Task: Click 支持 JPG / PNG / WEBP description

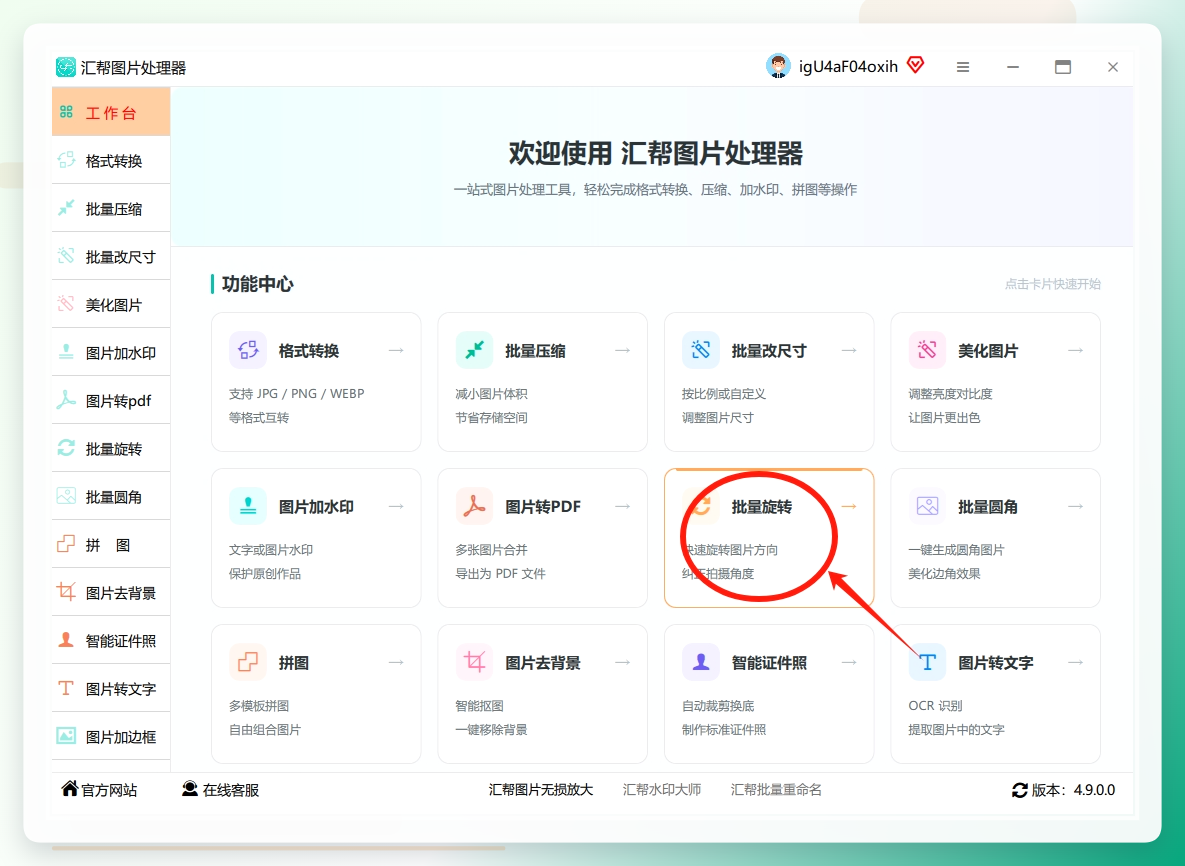Action: (296, 394)
